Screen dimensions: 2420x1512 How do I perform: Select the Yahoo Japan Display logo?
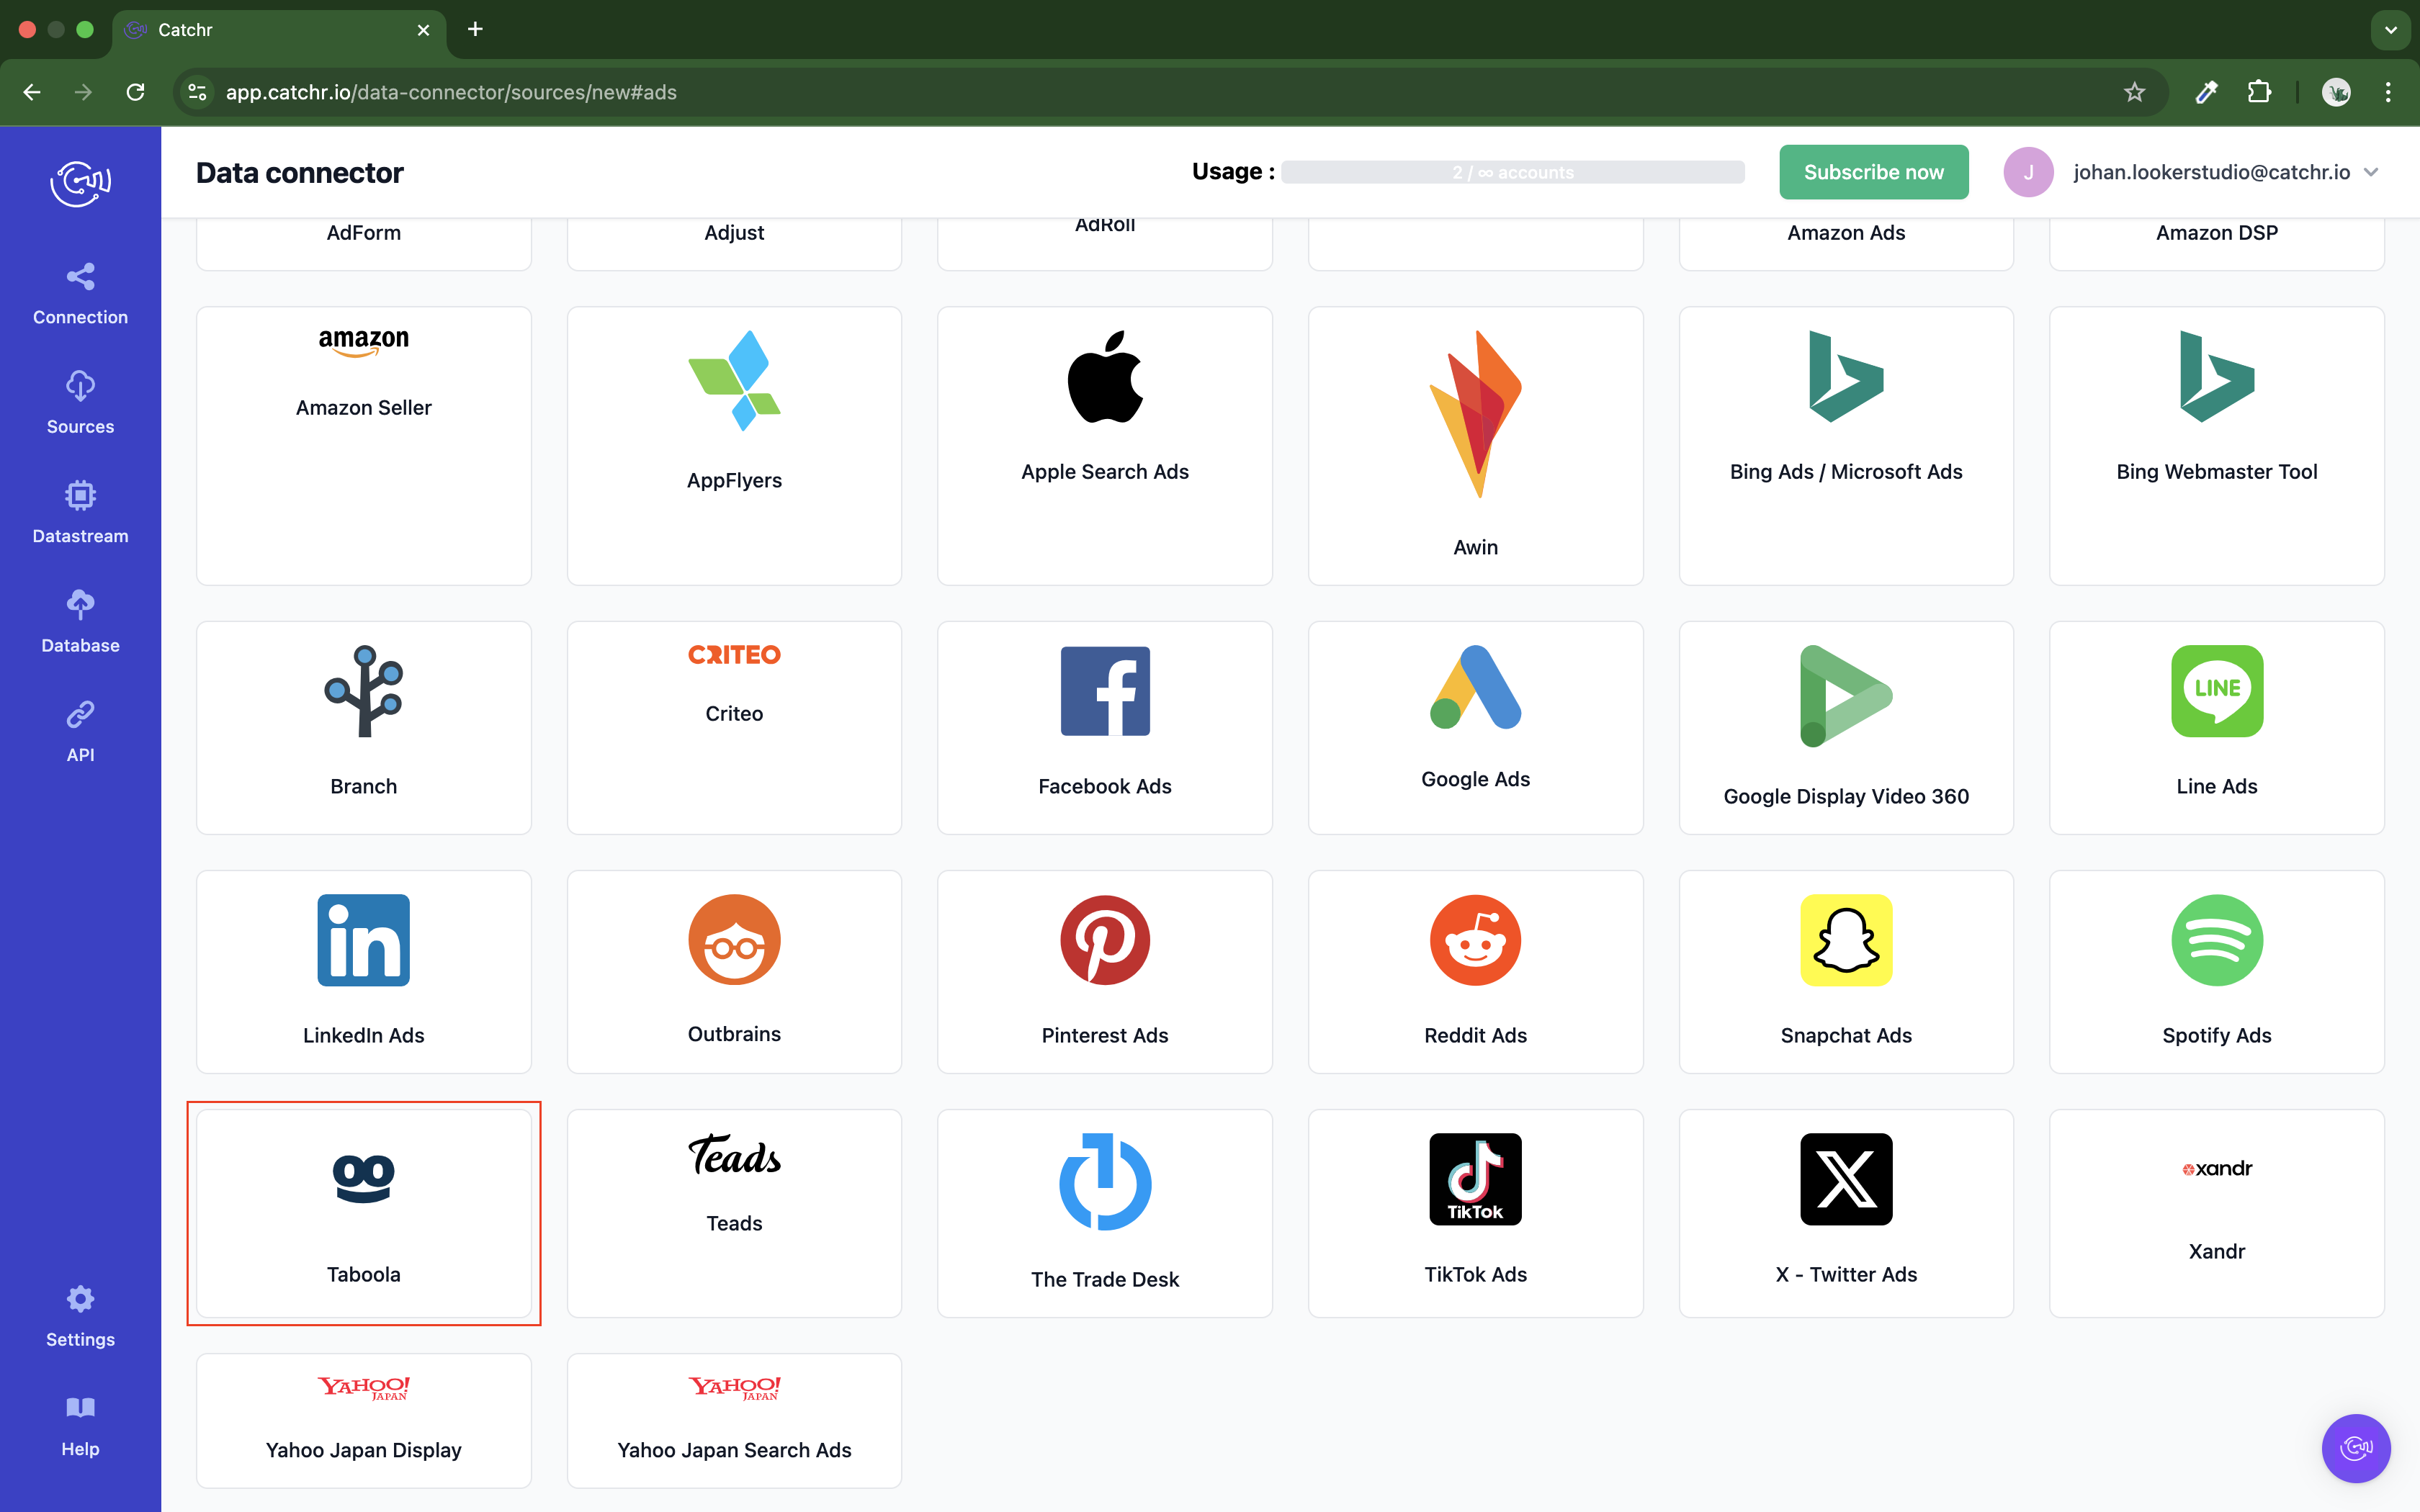(x=364, y=1387)
